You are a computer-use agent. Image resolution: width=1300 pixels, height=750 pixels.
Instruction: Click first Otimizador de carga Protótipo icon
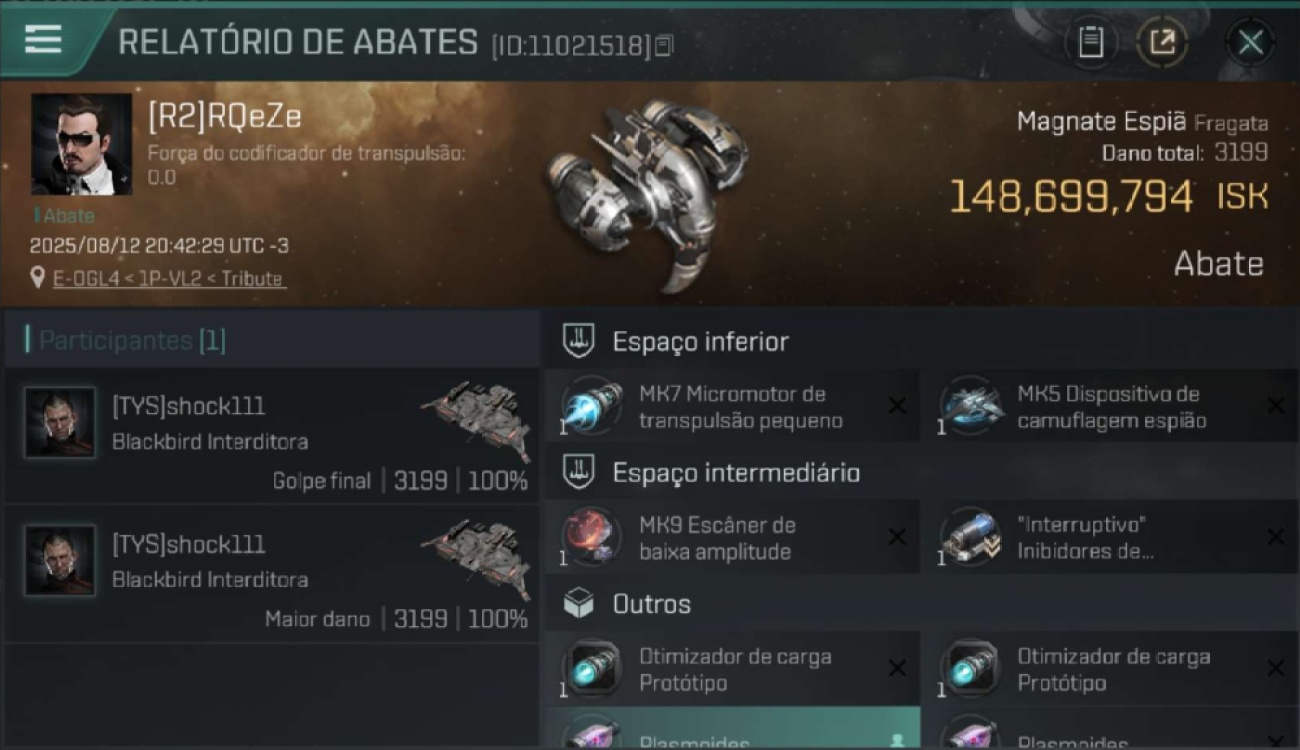pyautogui.click(x=591, y=669)
